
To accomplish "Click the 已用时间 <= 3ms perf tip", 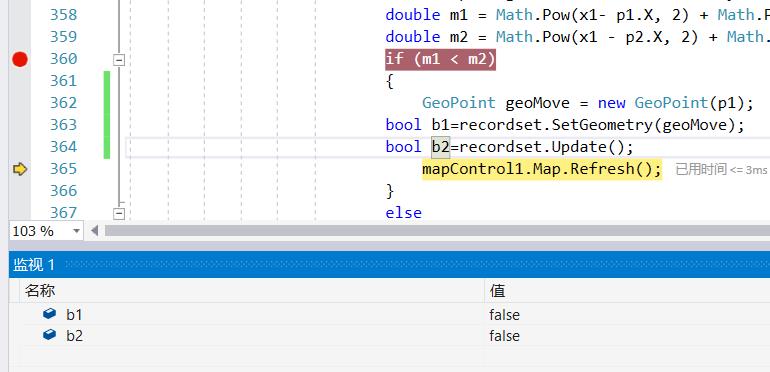I will [721, 170].
